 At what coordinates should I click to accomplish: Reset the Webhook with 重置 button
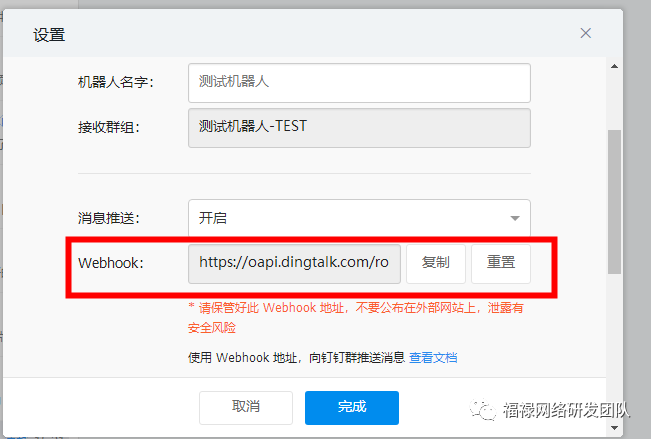coord(501,264)
